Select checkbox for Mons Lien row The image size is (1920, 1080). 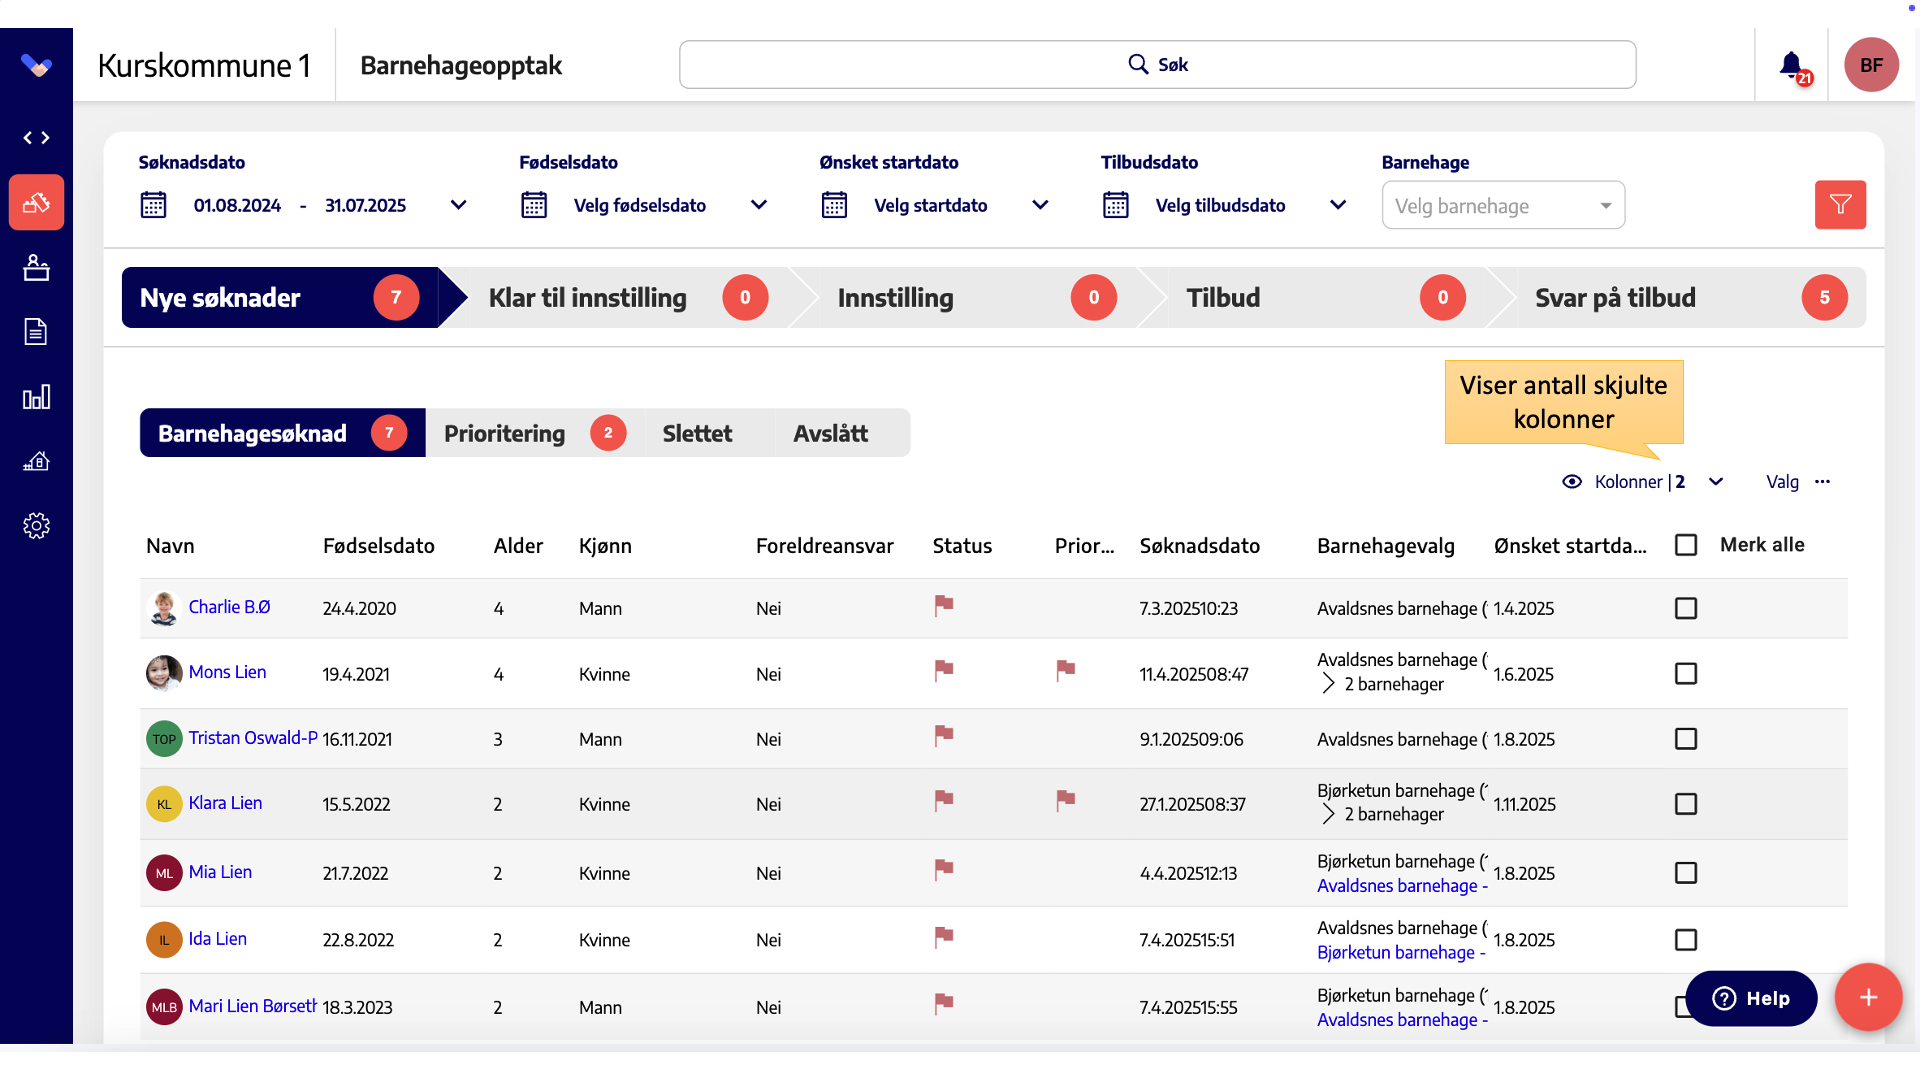pos(1686,674)
